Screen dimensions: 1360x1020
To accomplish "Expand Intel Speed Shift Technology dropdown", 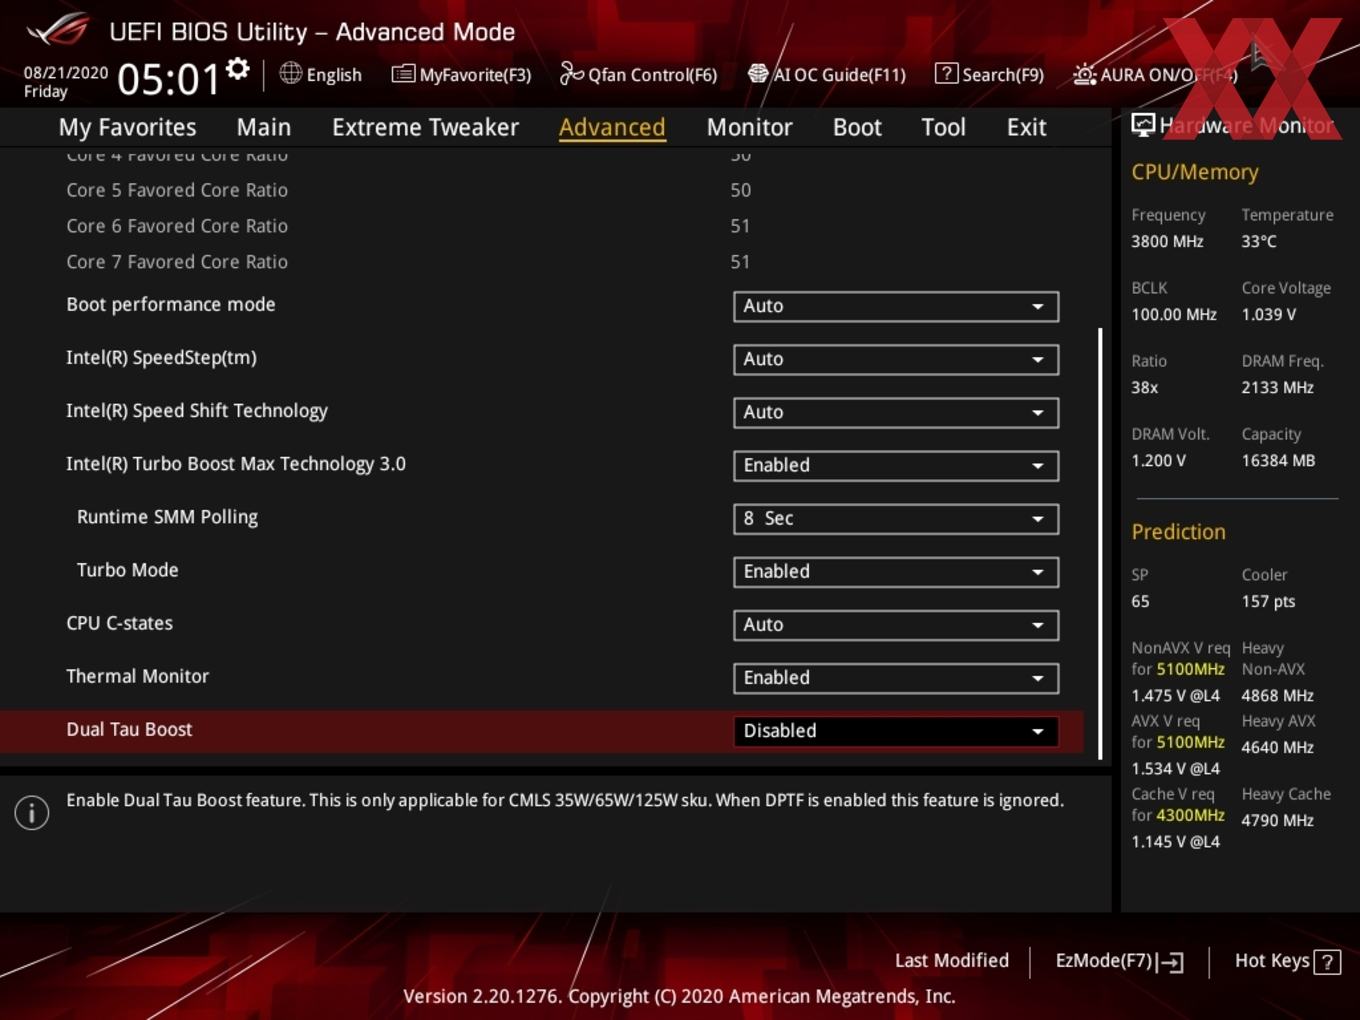I will 895,412.
